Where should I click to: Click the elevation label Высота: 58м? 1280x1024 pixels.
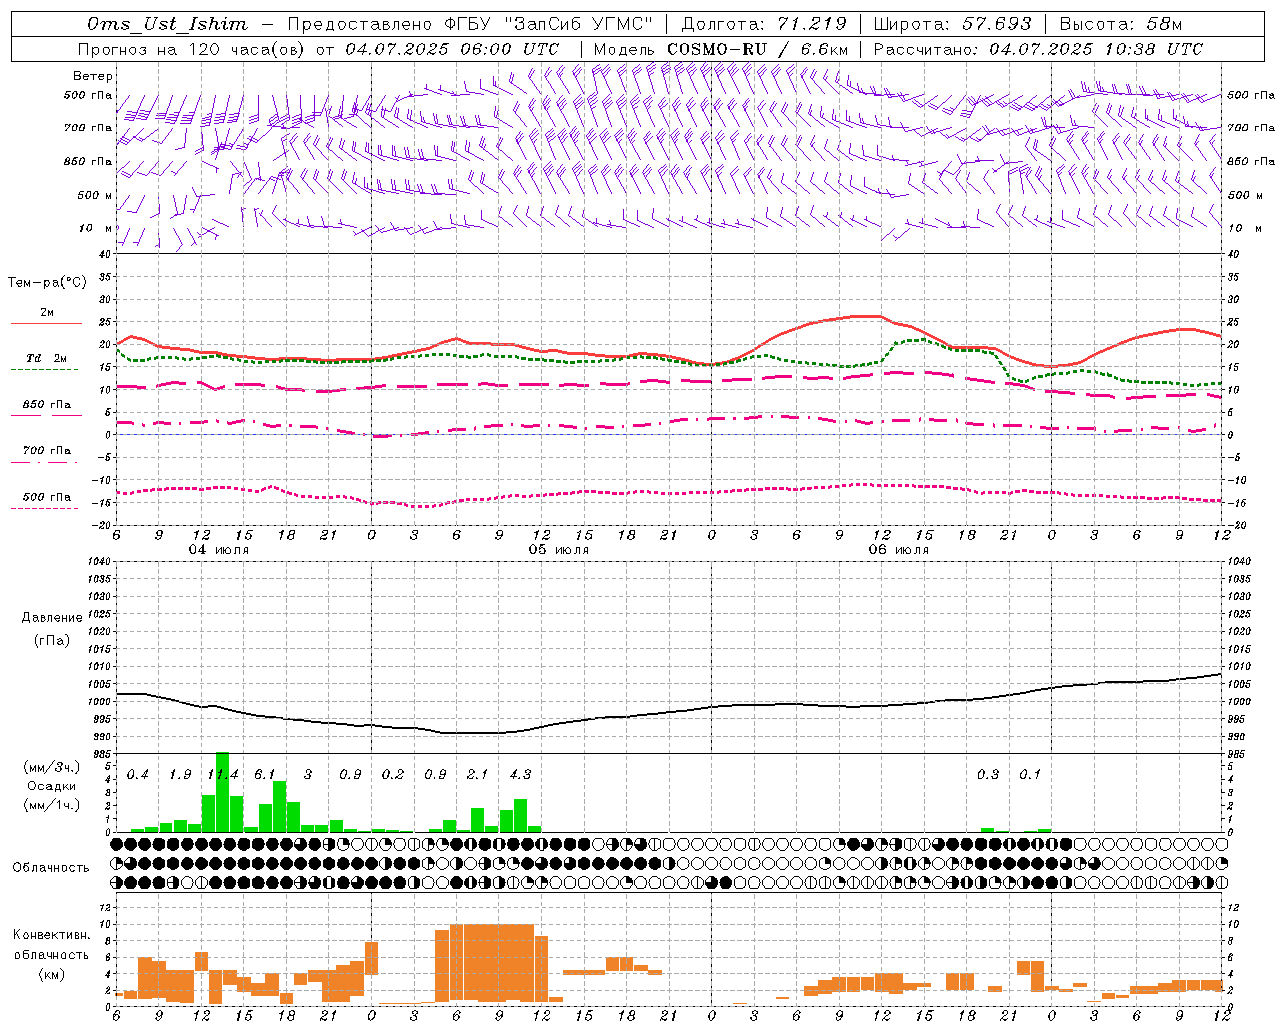(1120, 24)
